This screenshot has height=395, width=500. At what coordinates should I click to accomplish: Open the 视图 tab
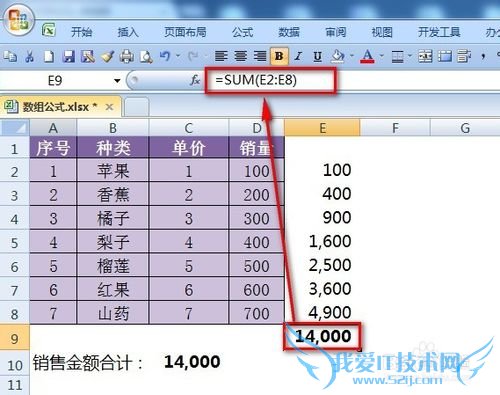[382, 32]
